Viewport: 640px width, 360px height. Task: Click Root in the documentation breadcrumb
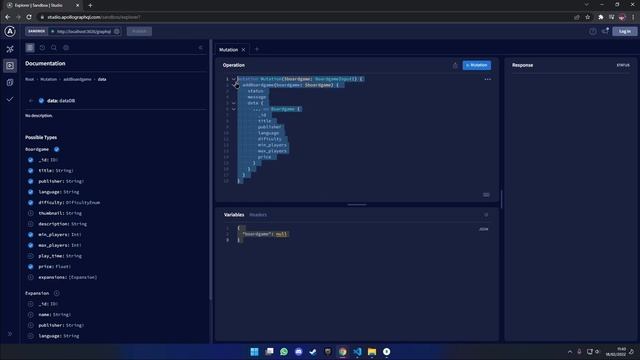29,79
